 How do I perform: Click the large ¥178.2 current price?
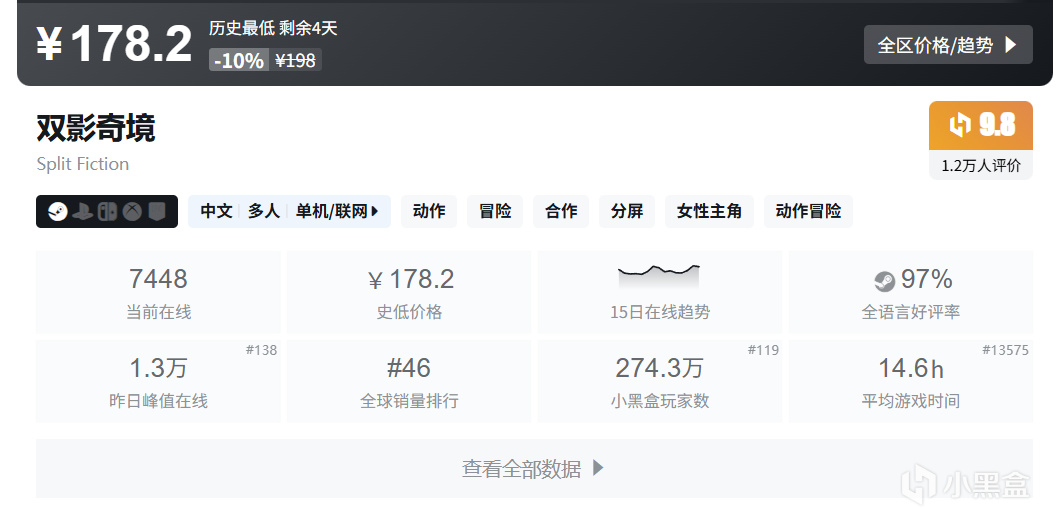click(x=114, y=45)
